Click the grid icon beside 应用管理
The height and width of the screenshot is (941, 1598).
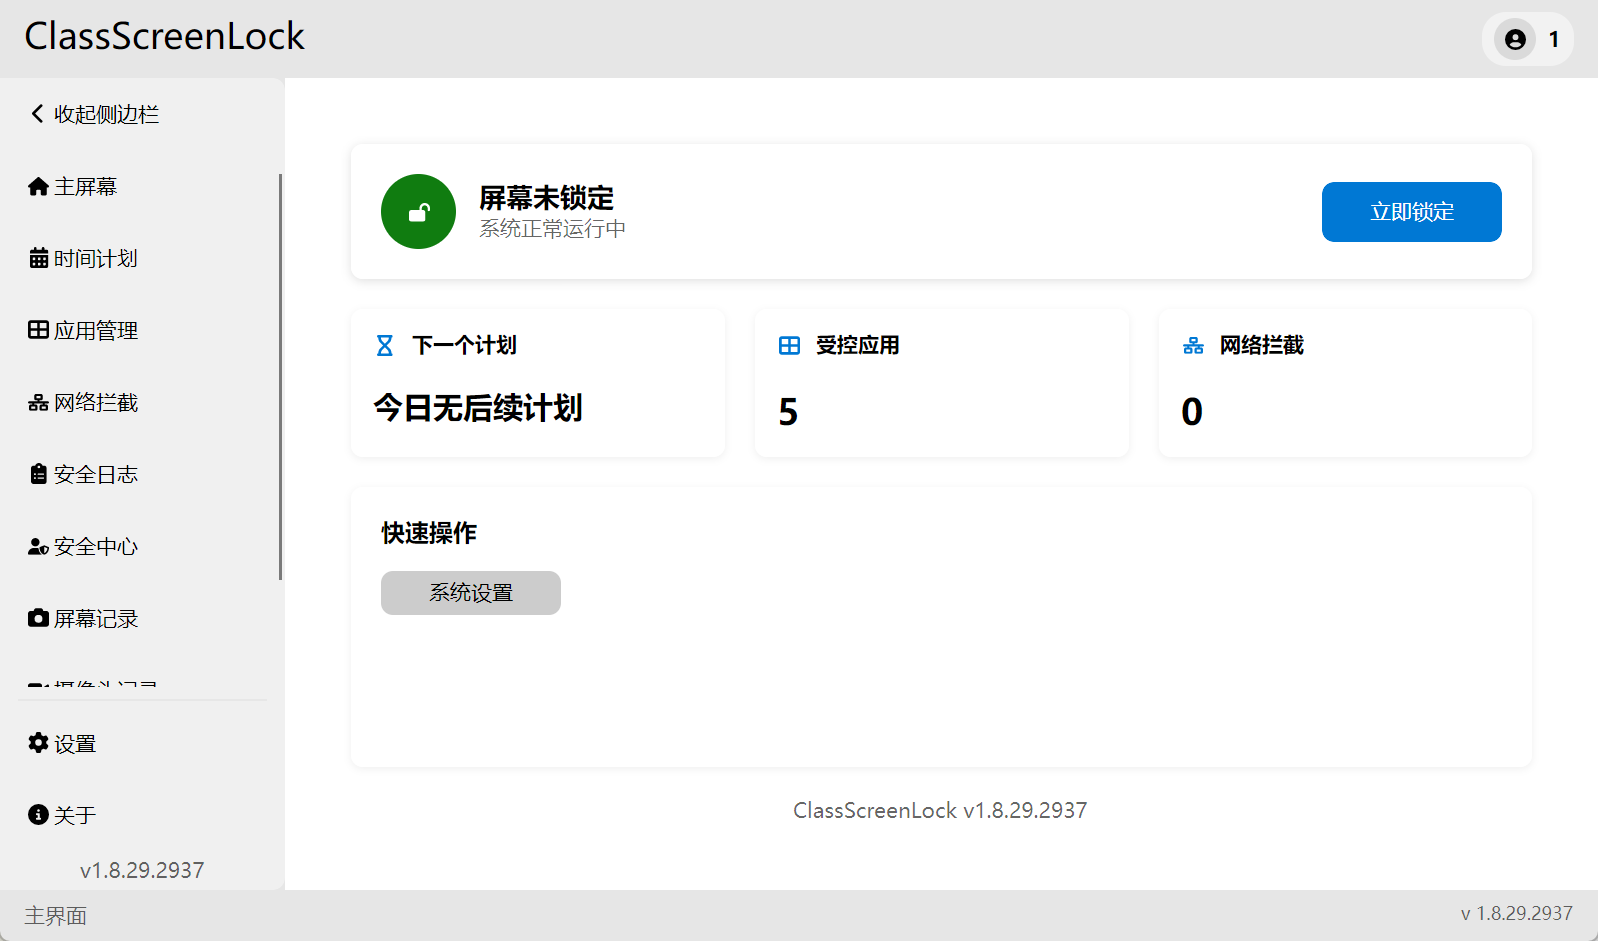(x=38, y=330)
